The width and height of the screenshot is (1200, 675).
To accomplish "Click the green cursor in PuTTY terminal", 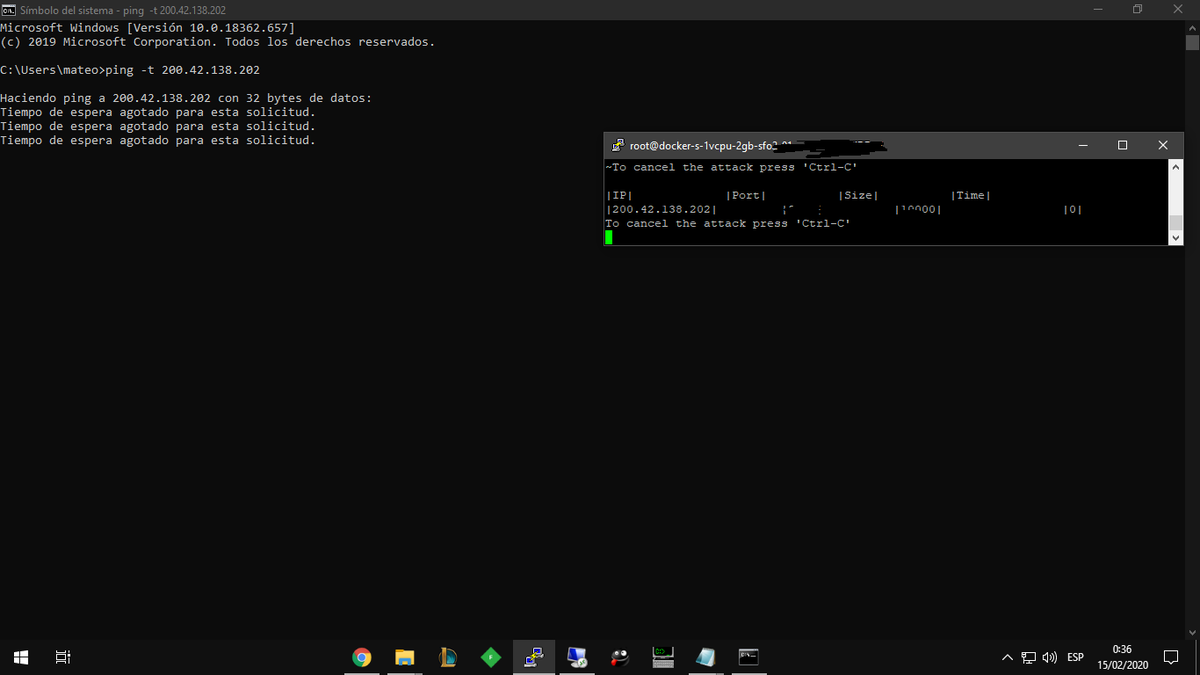I will 609,237.
